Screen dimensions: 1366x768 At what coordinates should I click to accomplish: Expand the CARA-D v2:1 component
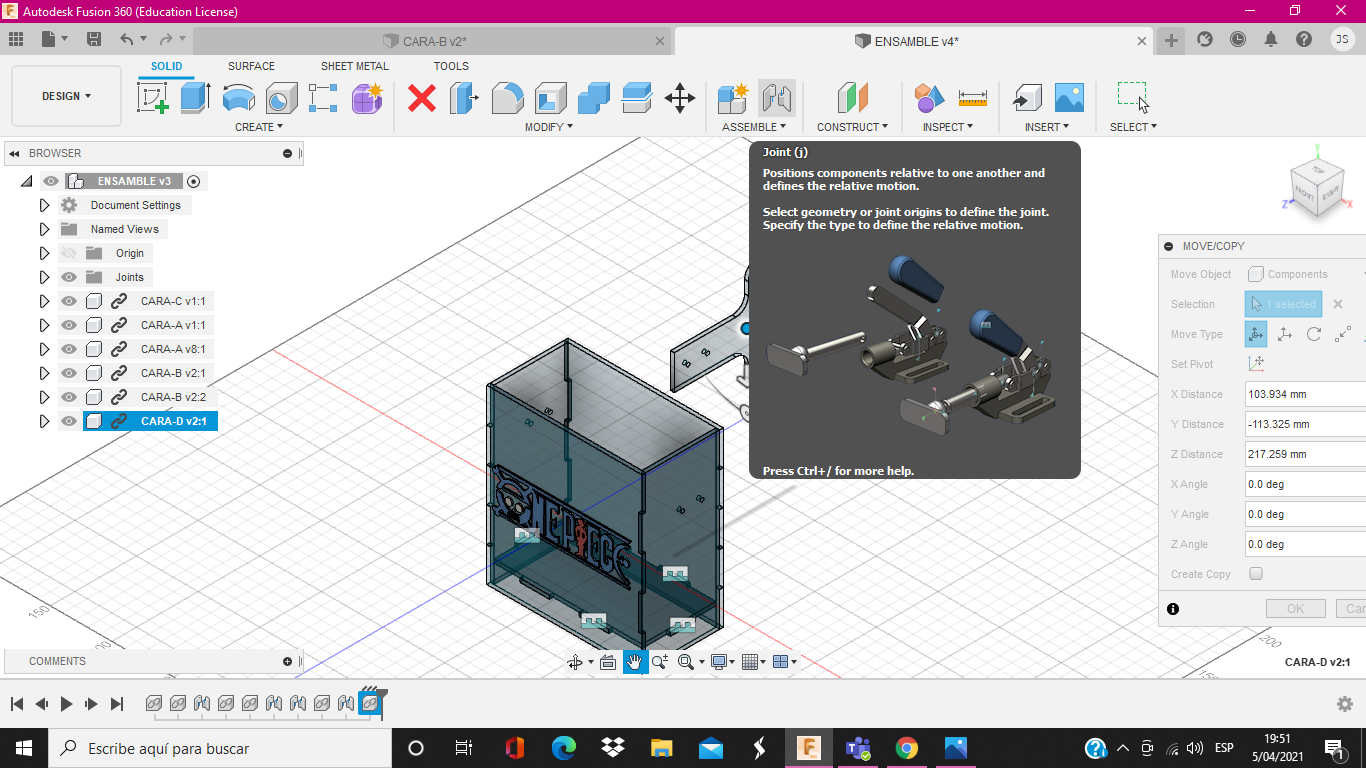point(44,421)
